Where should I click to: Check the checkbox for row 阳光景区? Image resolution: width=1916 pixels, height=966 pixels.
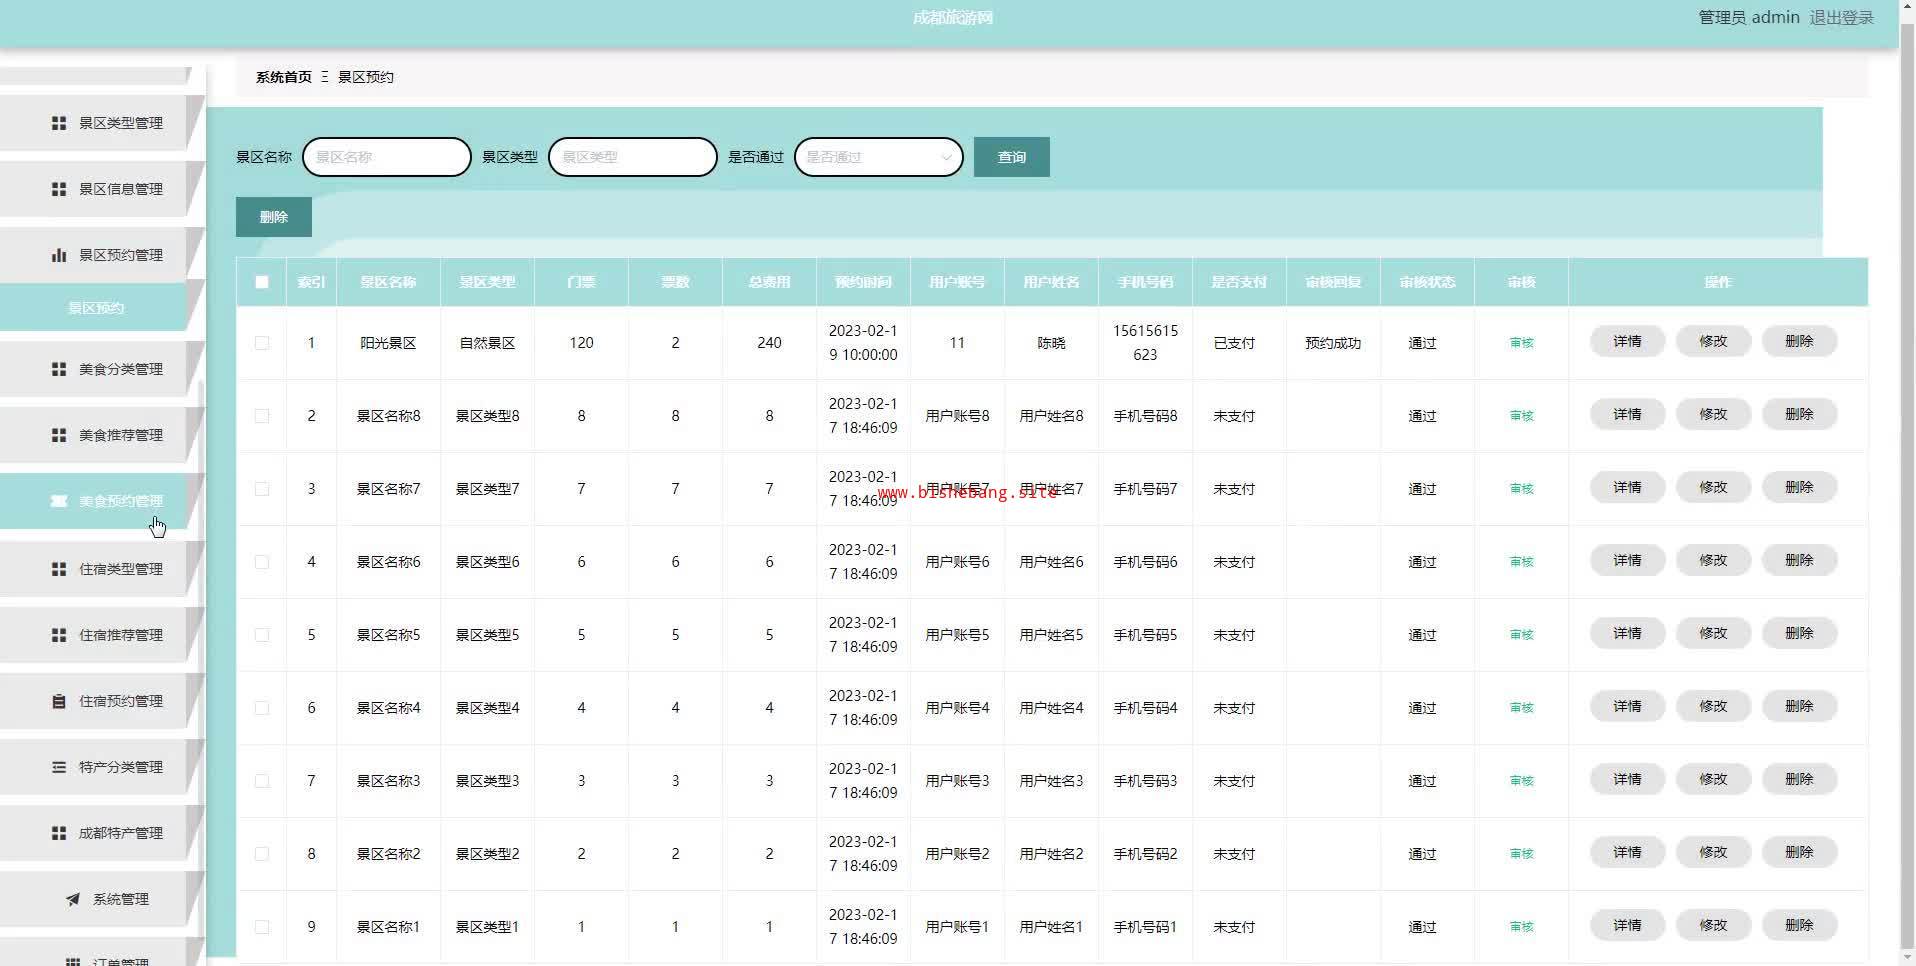(262, 343)
